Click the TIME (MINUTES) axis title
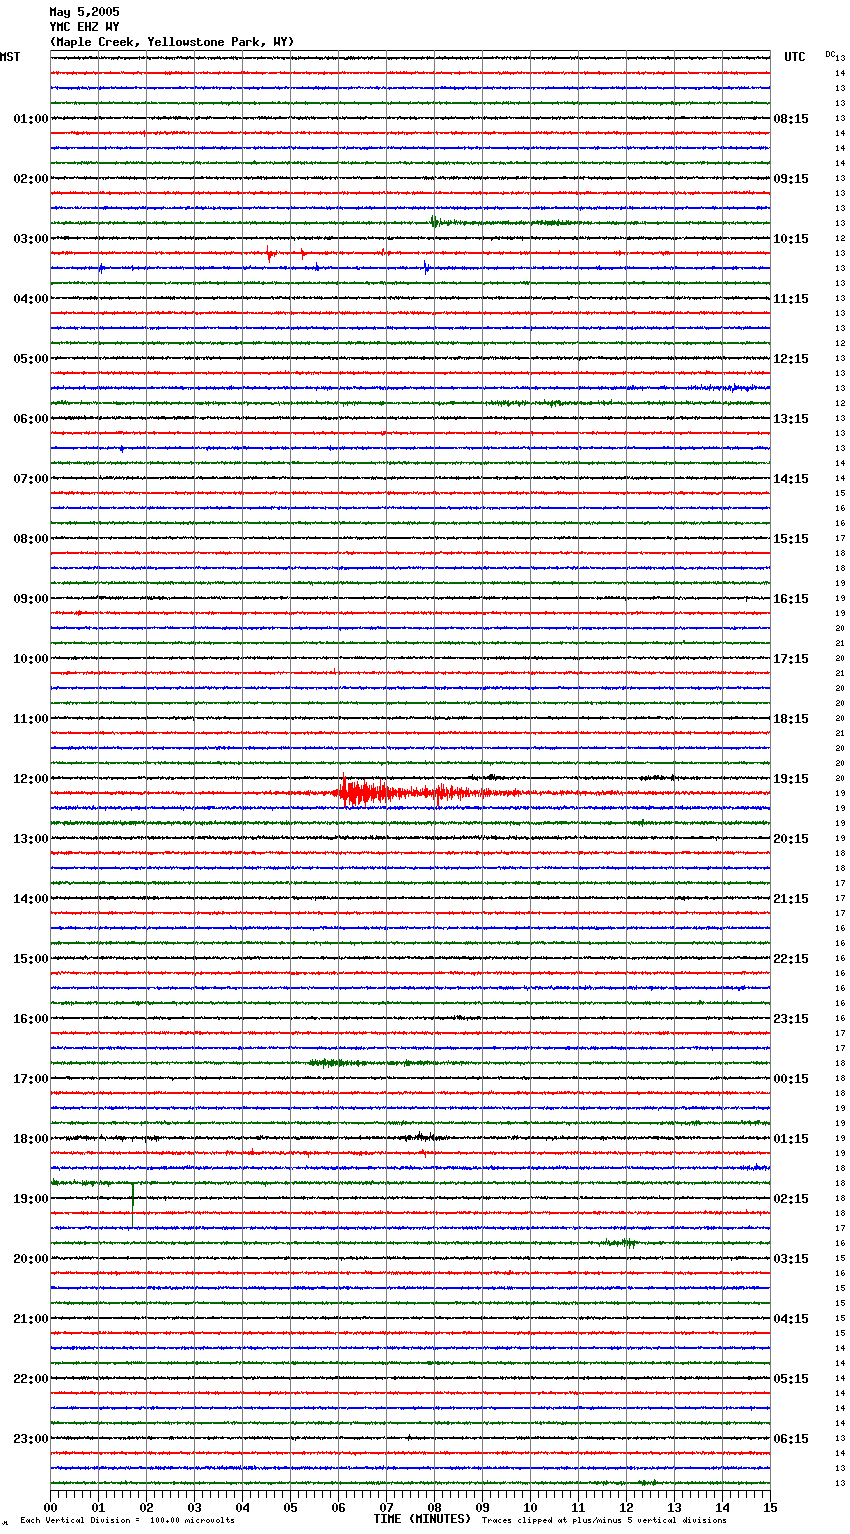 (x=422, y=1518)
